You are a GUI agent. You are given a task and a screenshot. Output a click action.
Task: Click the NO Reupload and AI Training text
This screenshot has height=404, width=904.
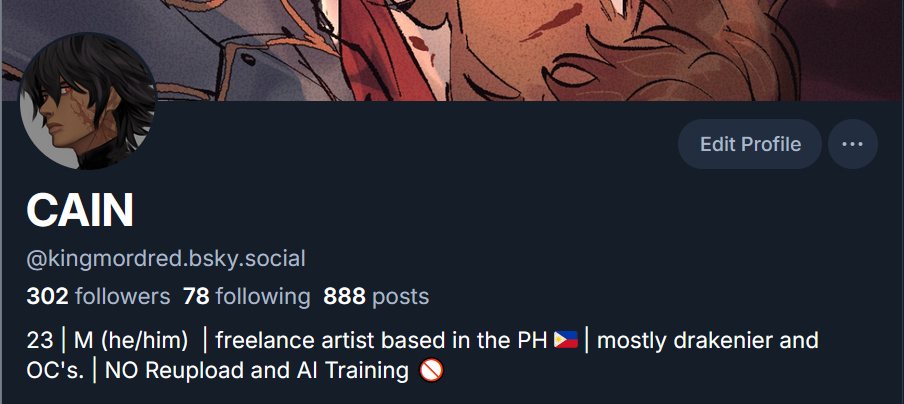coord(257,371)
